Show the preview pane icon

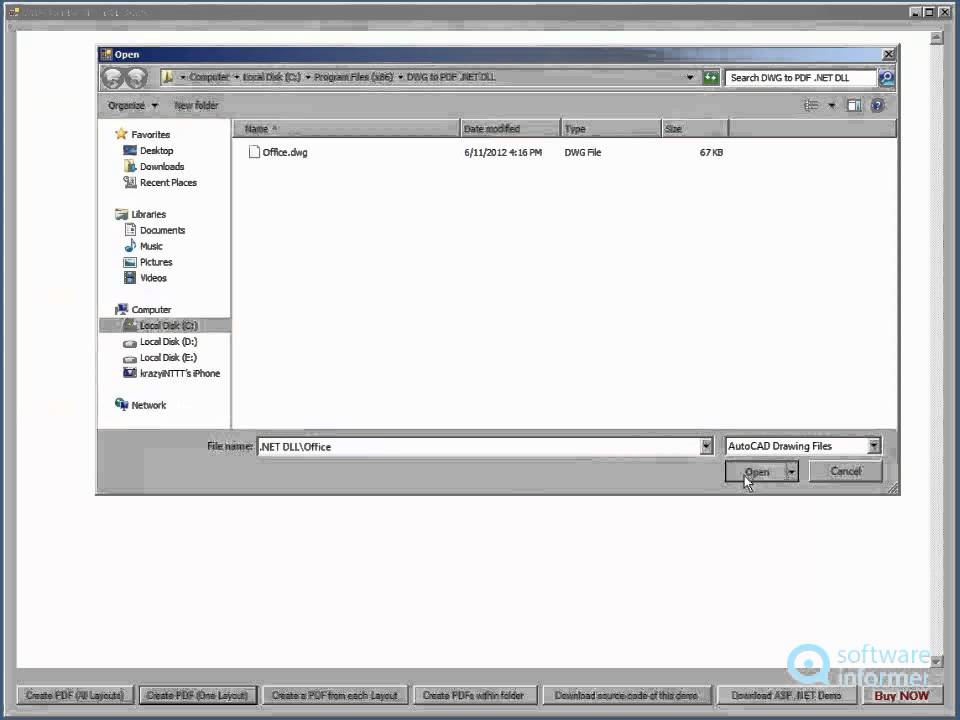pos(854,105)
